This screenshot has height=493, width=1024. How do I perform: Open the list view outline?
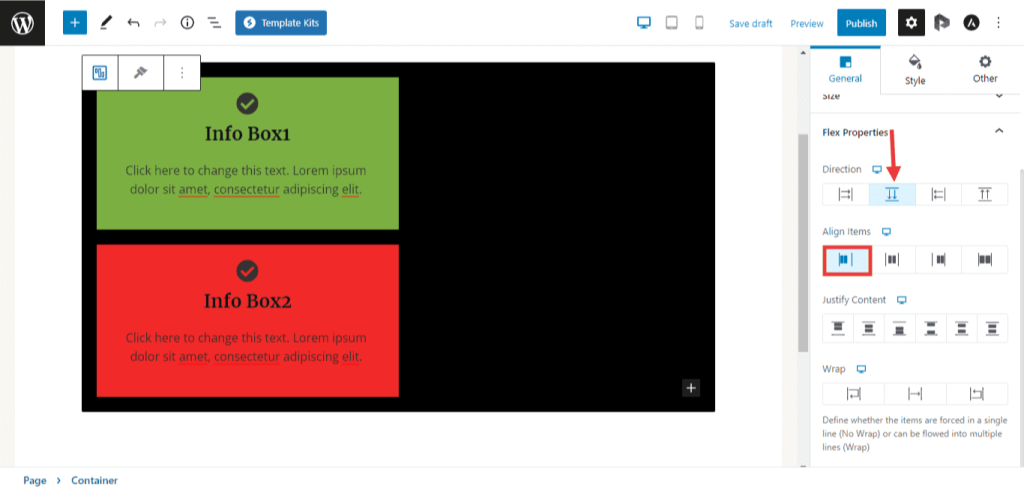[214, 23]
